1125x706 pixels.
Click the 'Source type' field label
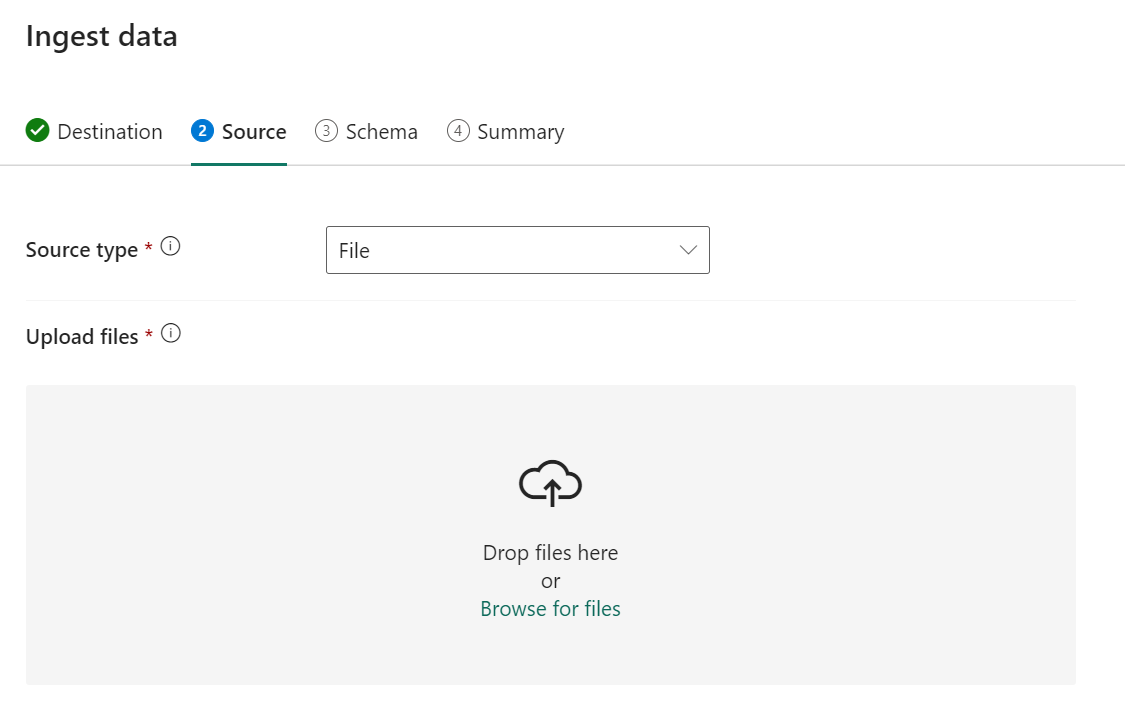click(x=82, y=250)
